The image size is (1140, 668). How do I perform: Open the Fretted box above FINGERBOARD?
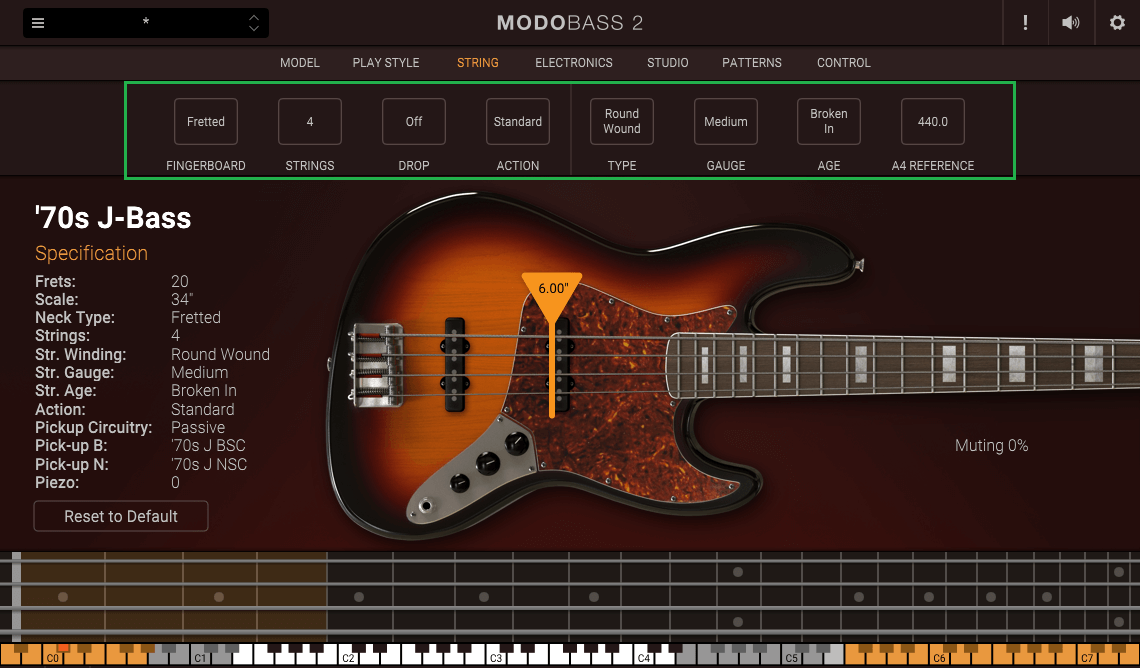[x=206, y=121]
